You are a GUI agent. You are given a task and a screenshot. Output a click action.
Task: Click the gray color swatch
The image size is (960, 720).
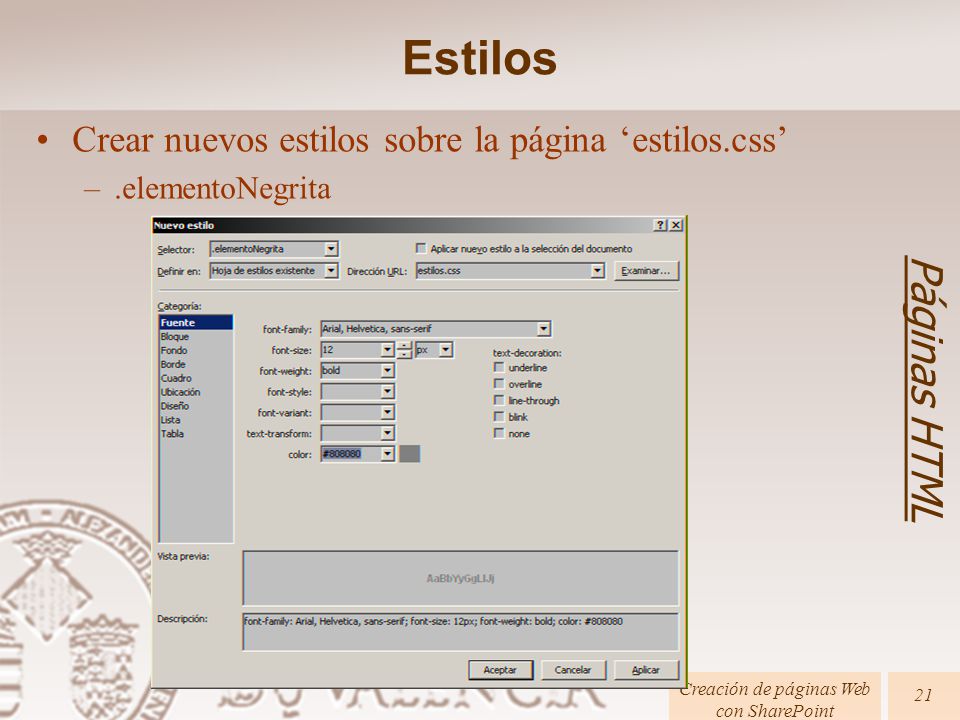(x=410, y=454)
